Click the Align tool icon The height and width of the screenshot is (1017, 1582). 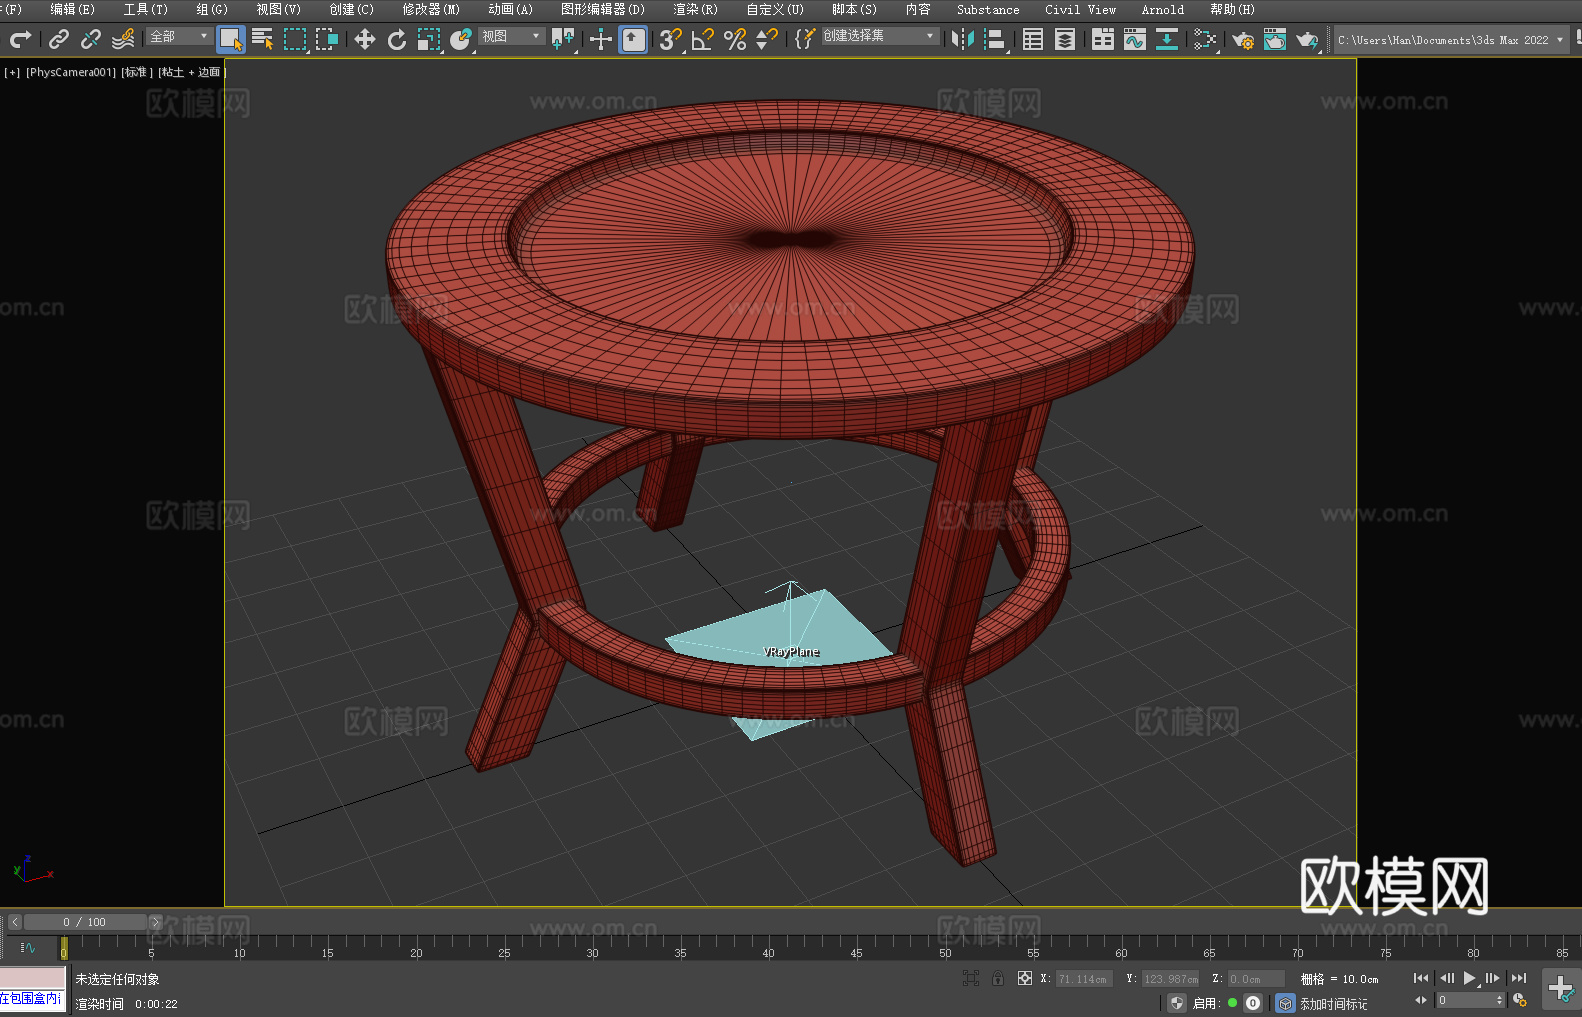pyautogui.click(x=995, y=39)
